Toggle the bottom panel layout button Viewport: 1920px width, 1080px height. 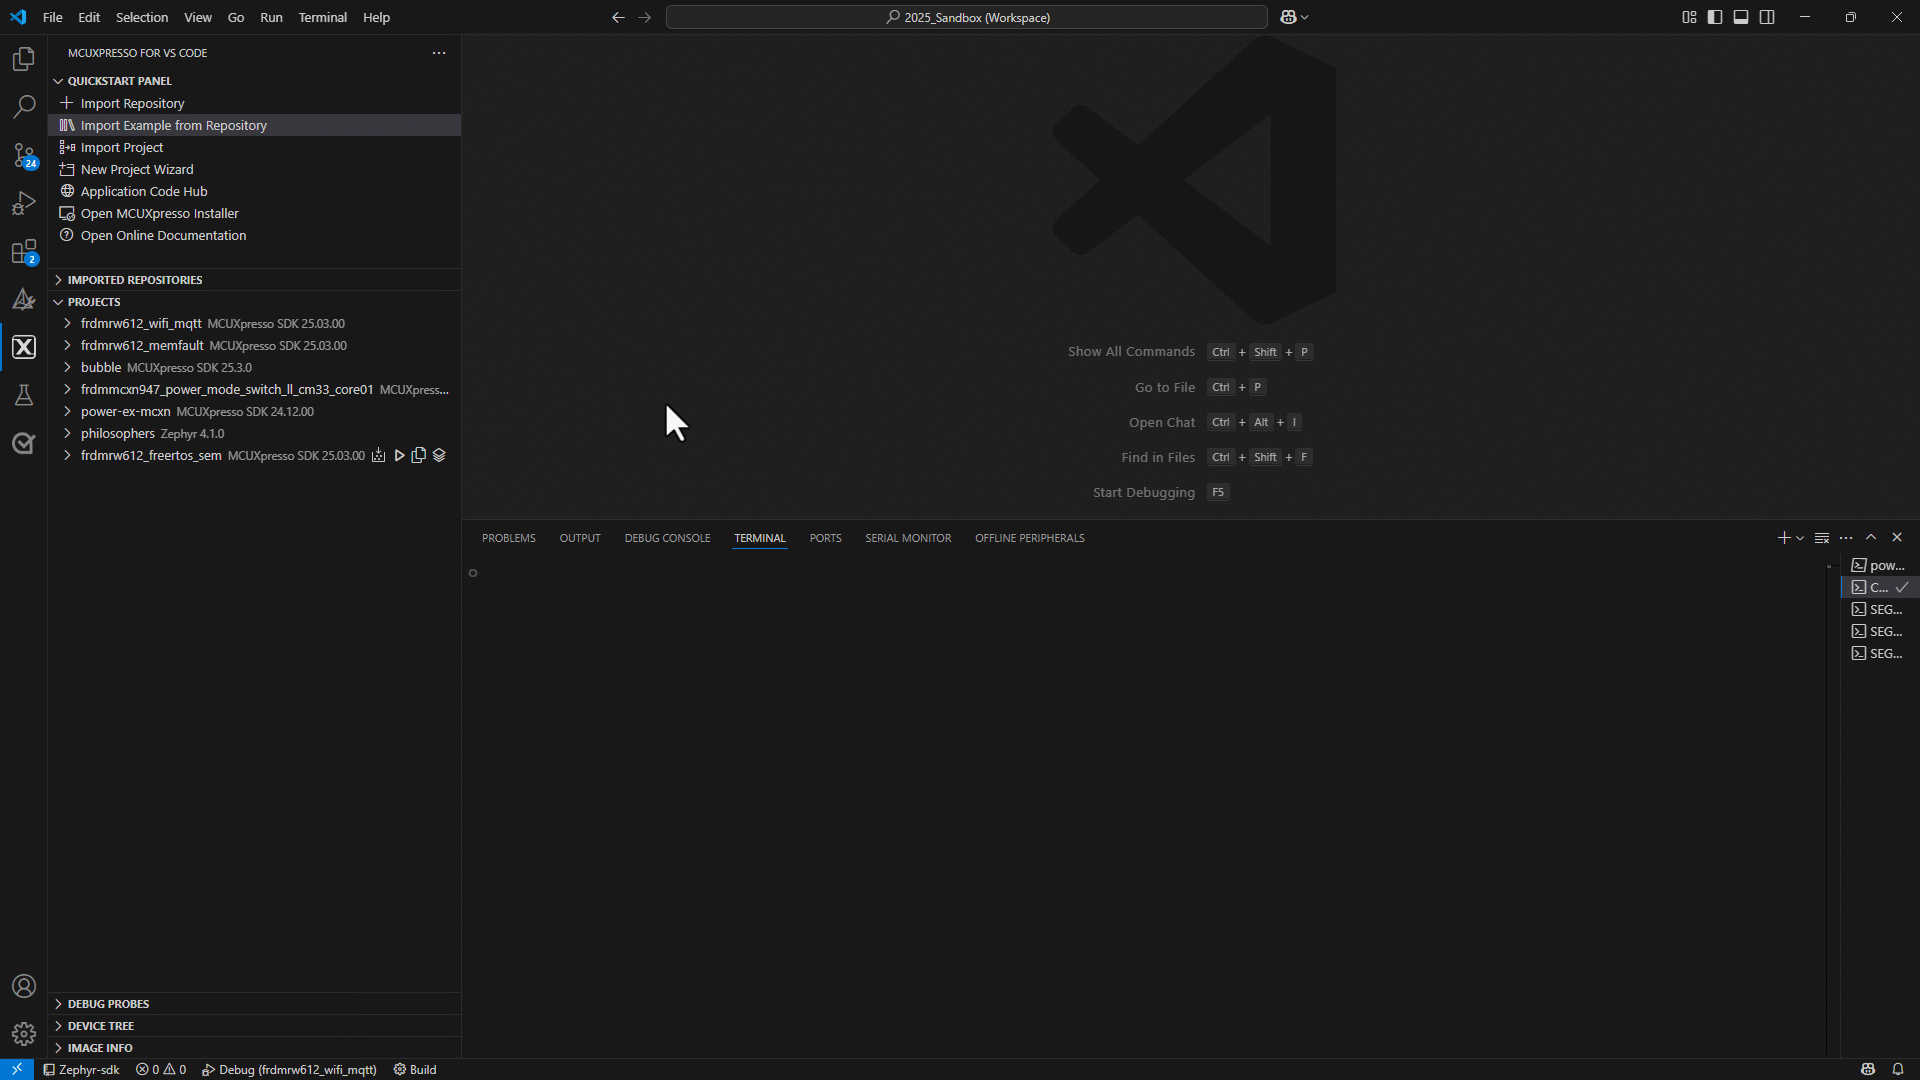(x=1741, y=17)
